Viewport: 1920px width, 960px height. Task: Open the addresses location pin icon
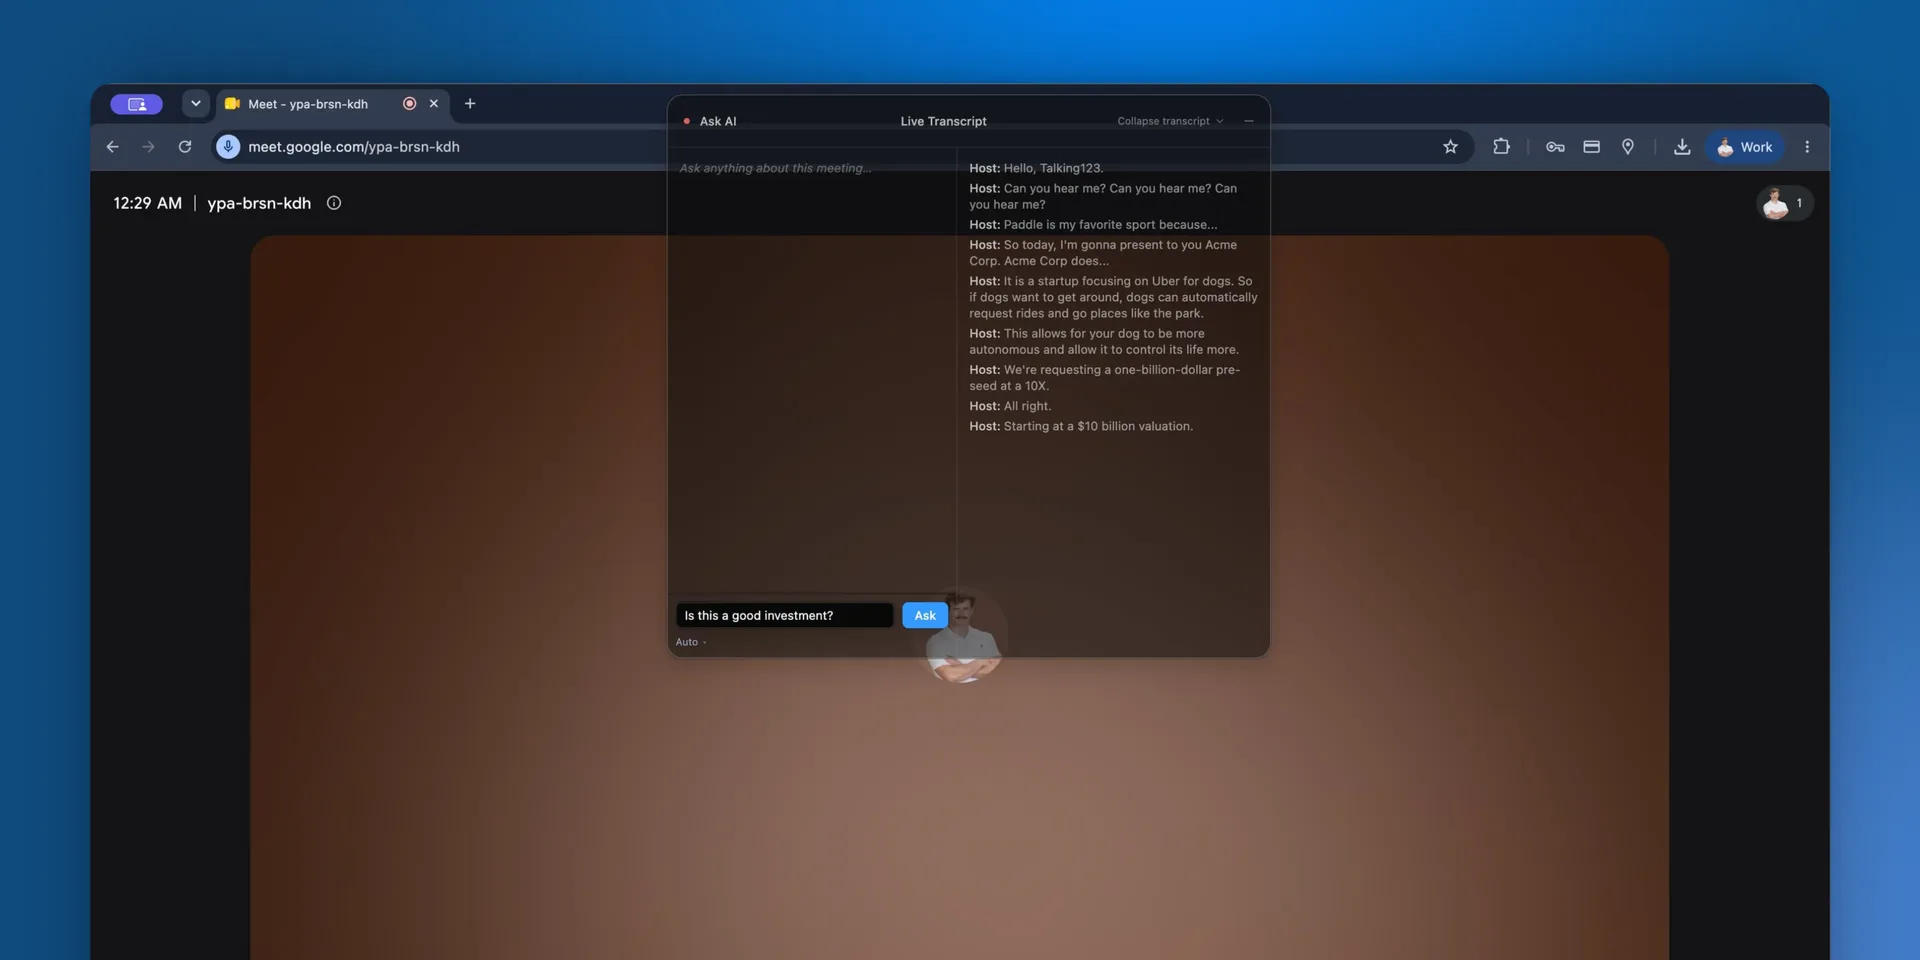point(1628,147)
